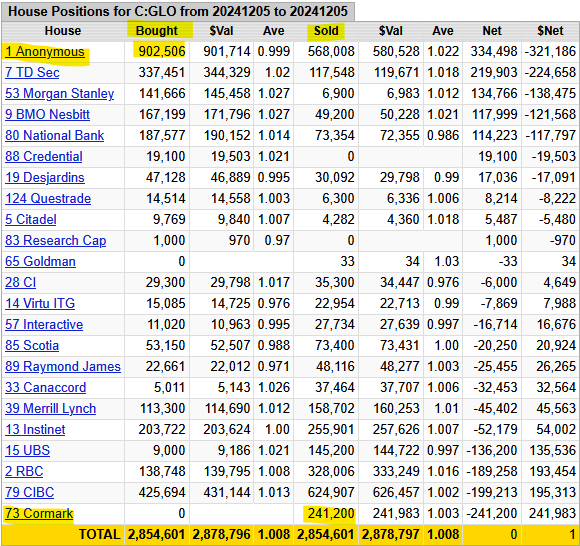Open the 19 Desjardins link
Viewport: 580px width, 546px height.
coord(45,178)
